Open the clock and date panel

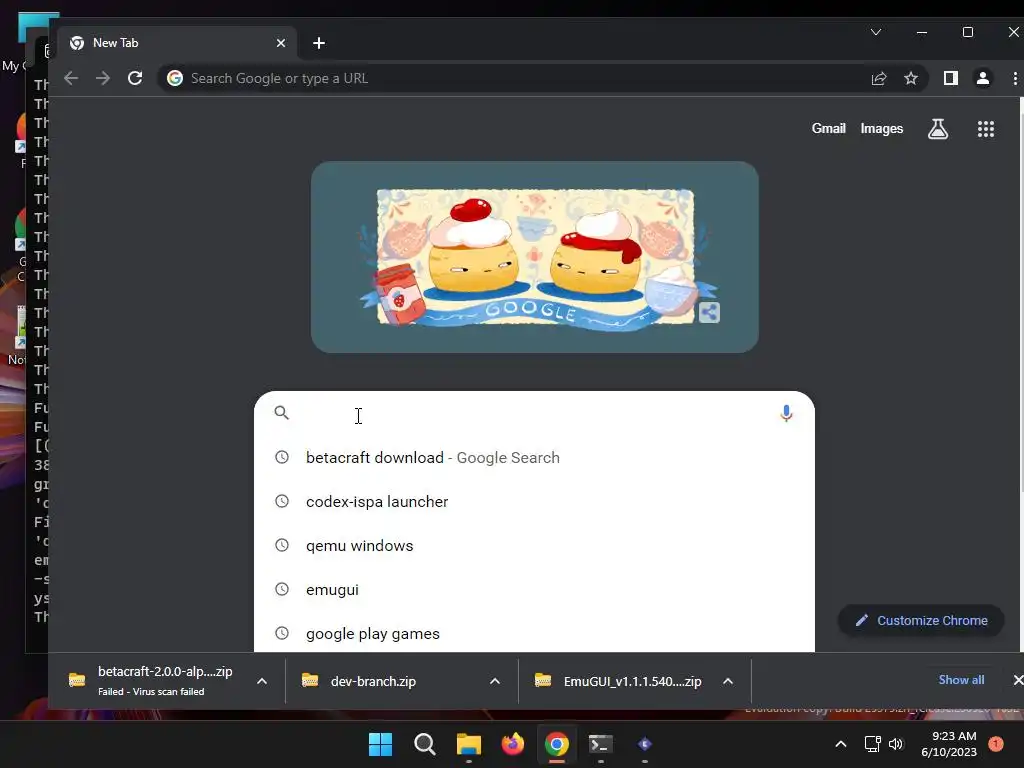click(x=948, y=744)
